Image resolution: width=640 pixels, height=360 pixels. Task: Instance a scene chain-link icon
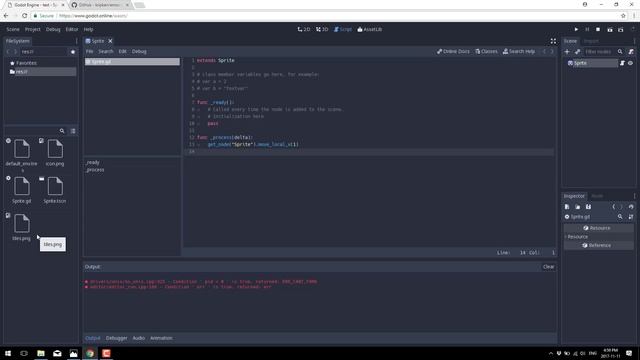tap(577, 52)
